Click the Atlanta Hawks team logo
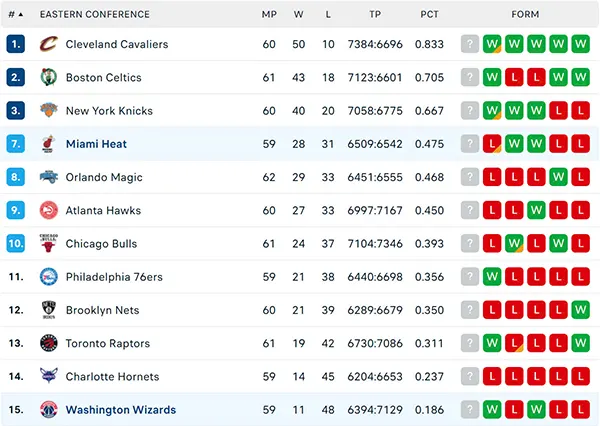 [x=49, y=210]
